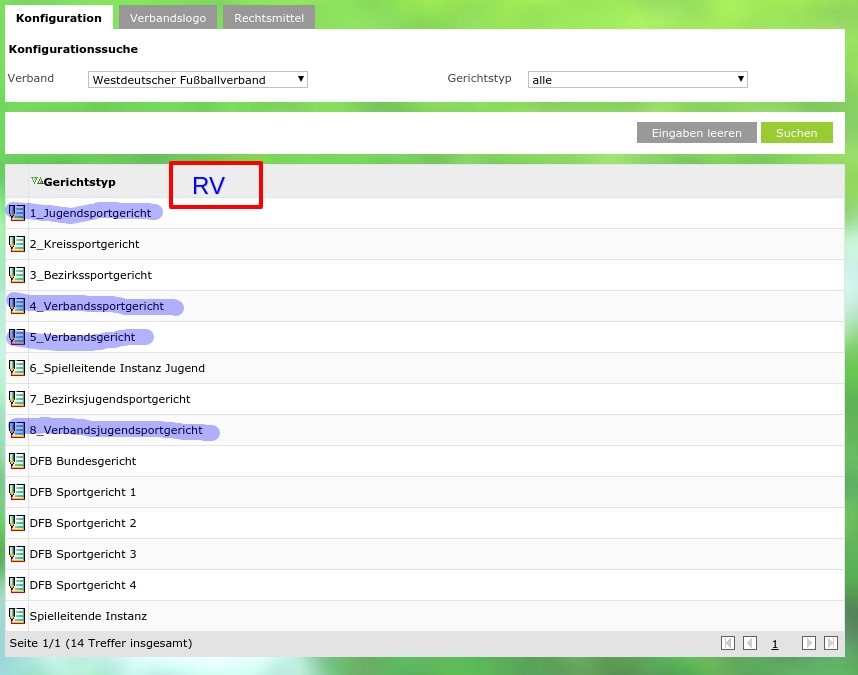Image resolution: width=858 pixels, height=675 pixels.
Task: Click edit icon next to DFB Sportgericht 4
Action: tap(17, 585)
